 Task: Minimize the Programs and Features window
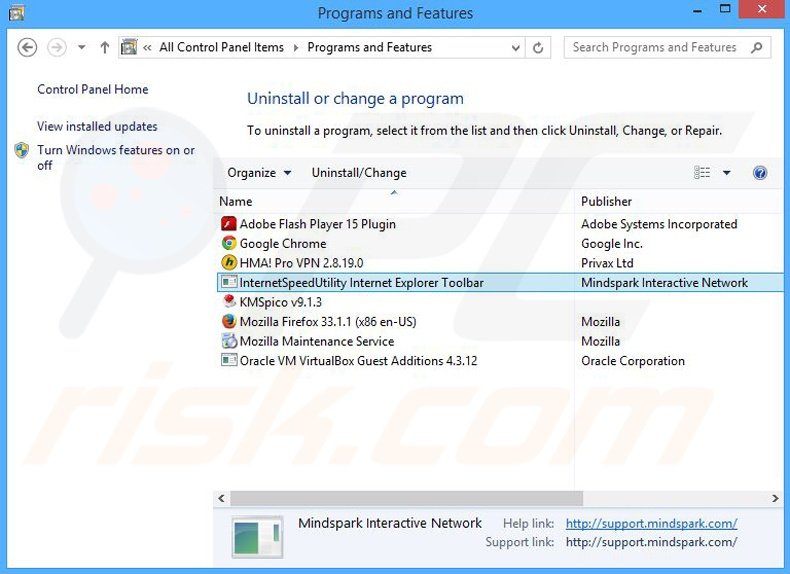tap(698, 10)
